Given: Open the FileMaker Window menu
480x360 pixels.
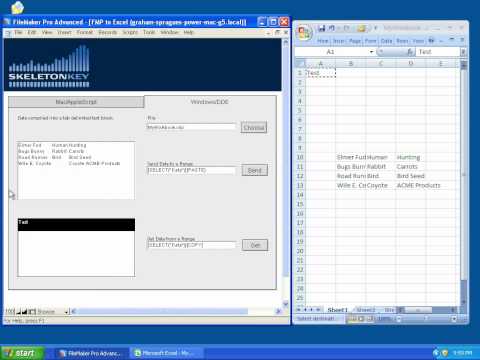Looking at the screenshot, I should 169,32.
